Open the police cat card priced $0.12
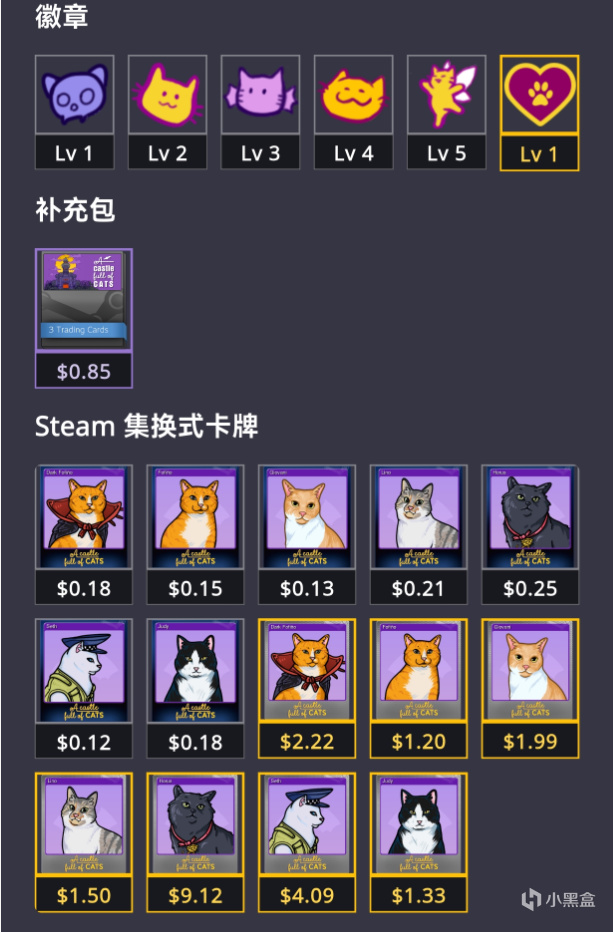613x932 pixels. 84,688
